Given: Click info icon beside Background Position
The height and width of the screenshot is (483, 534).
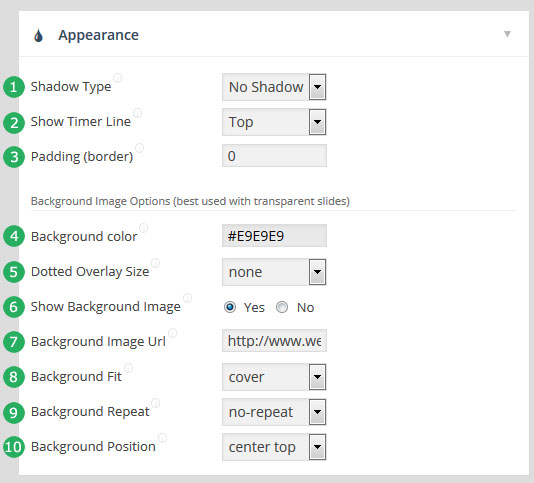Looking at the screenshot, I should 163,438.
